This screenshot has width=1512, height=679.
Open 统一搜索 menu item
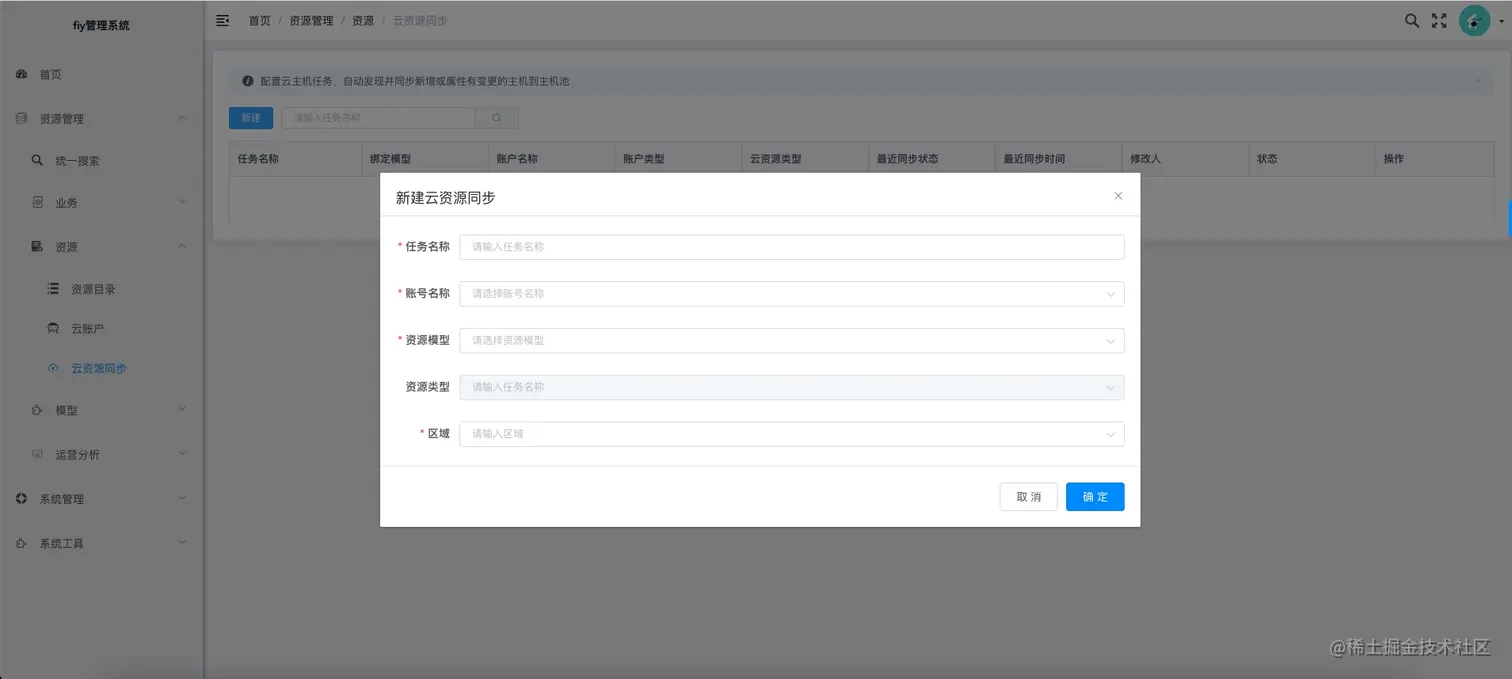(x=77, y=161)
